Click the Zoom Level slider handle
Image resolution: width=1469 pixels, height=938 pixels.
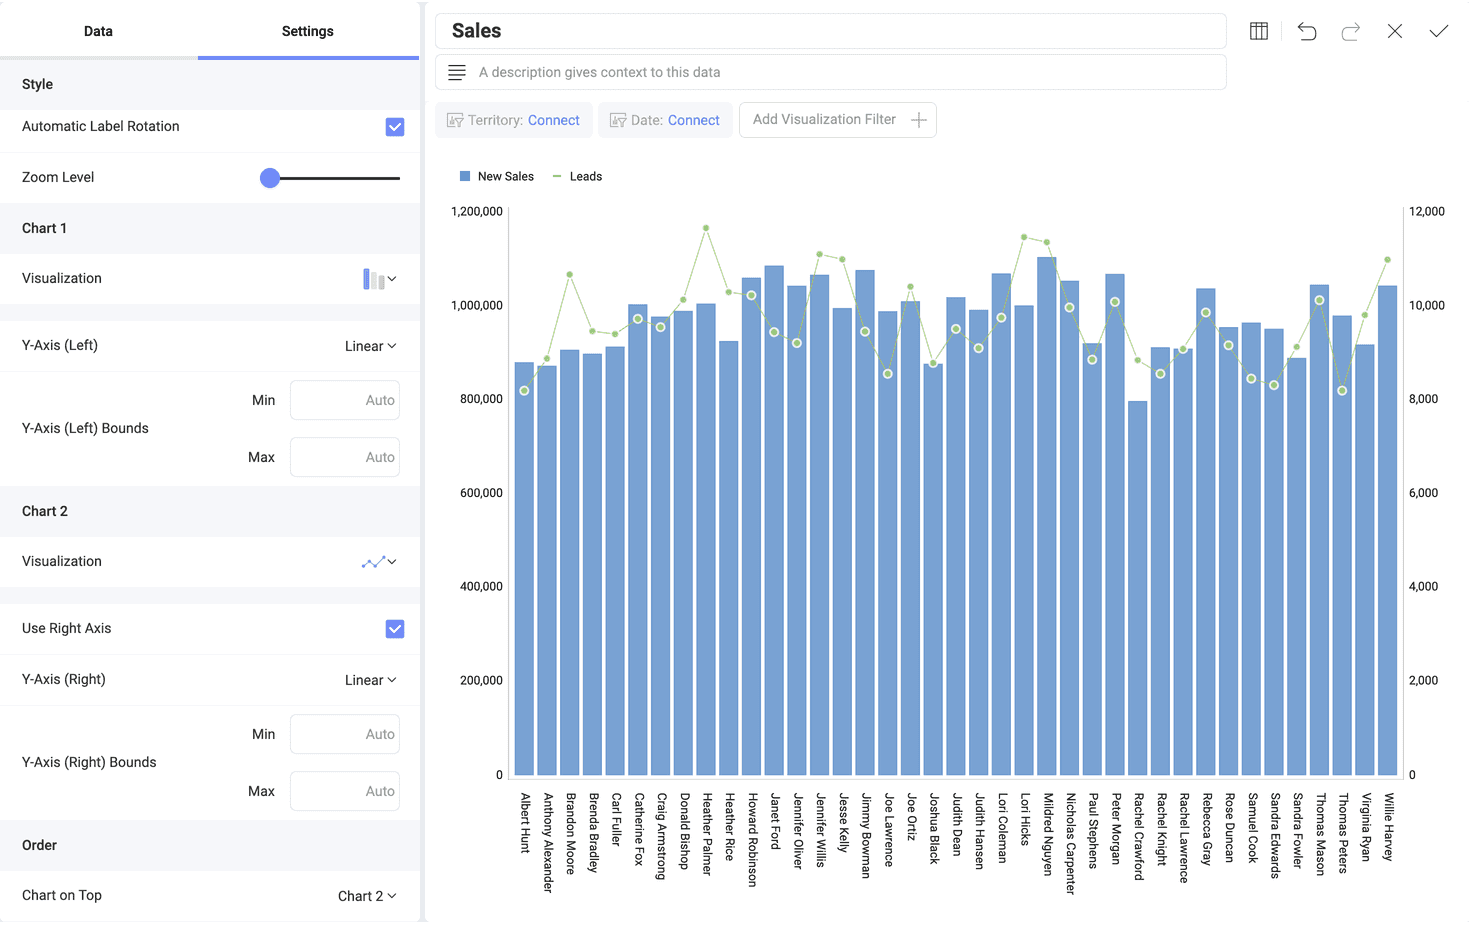click(270, 178)
